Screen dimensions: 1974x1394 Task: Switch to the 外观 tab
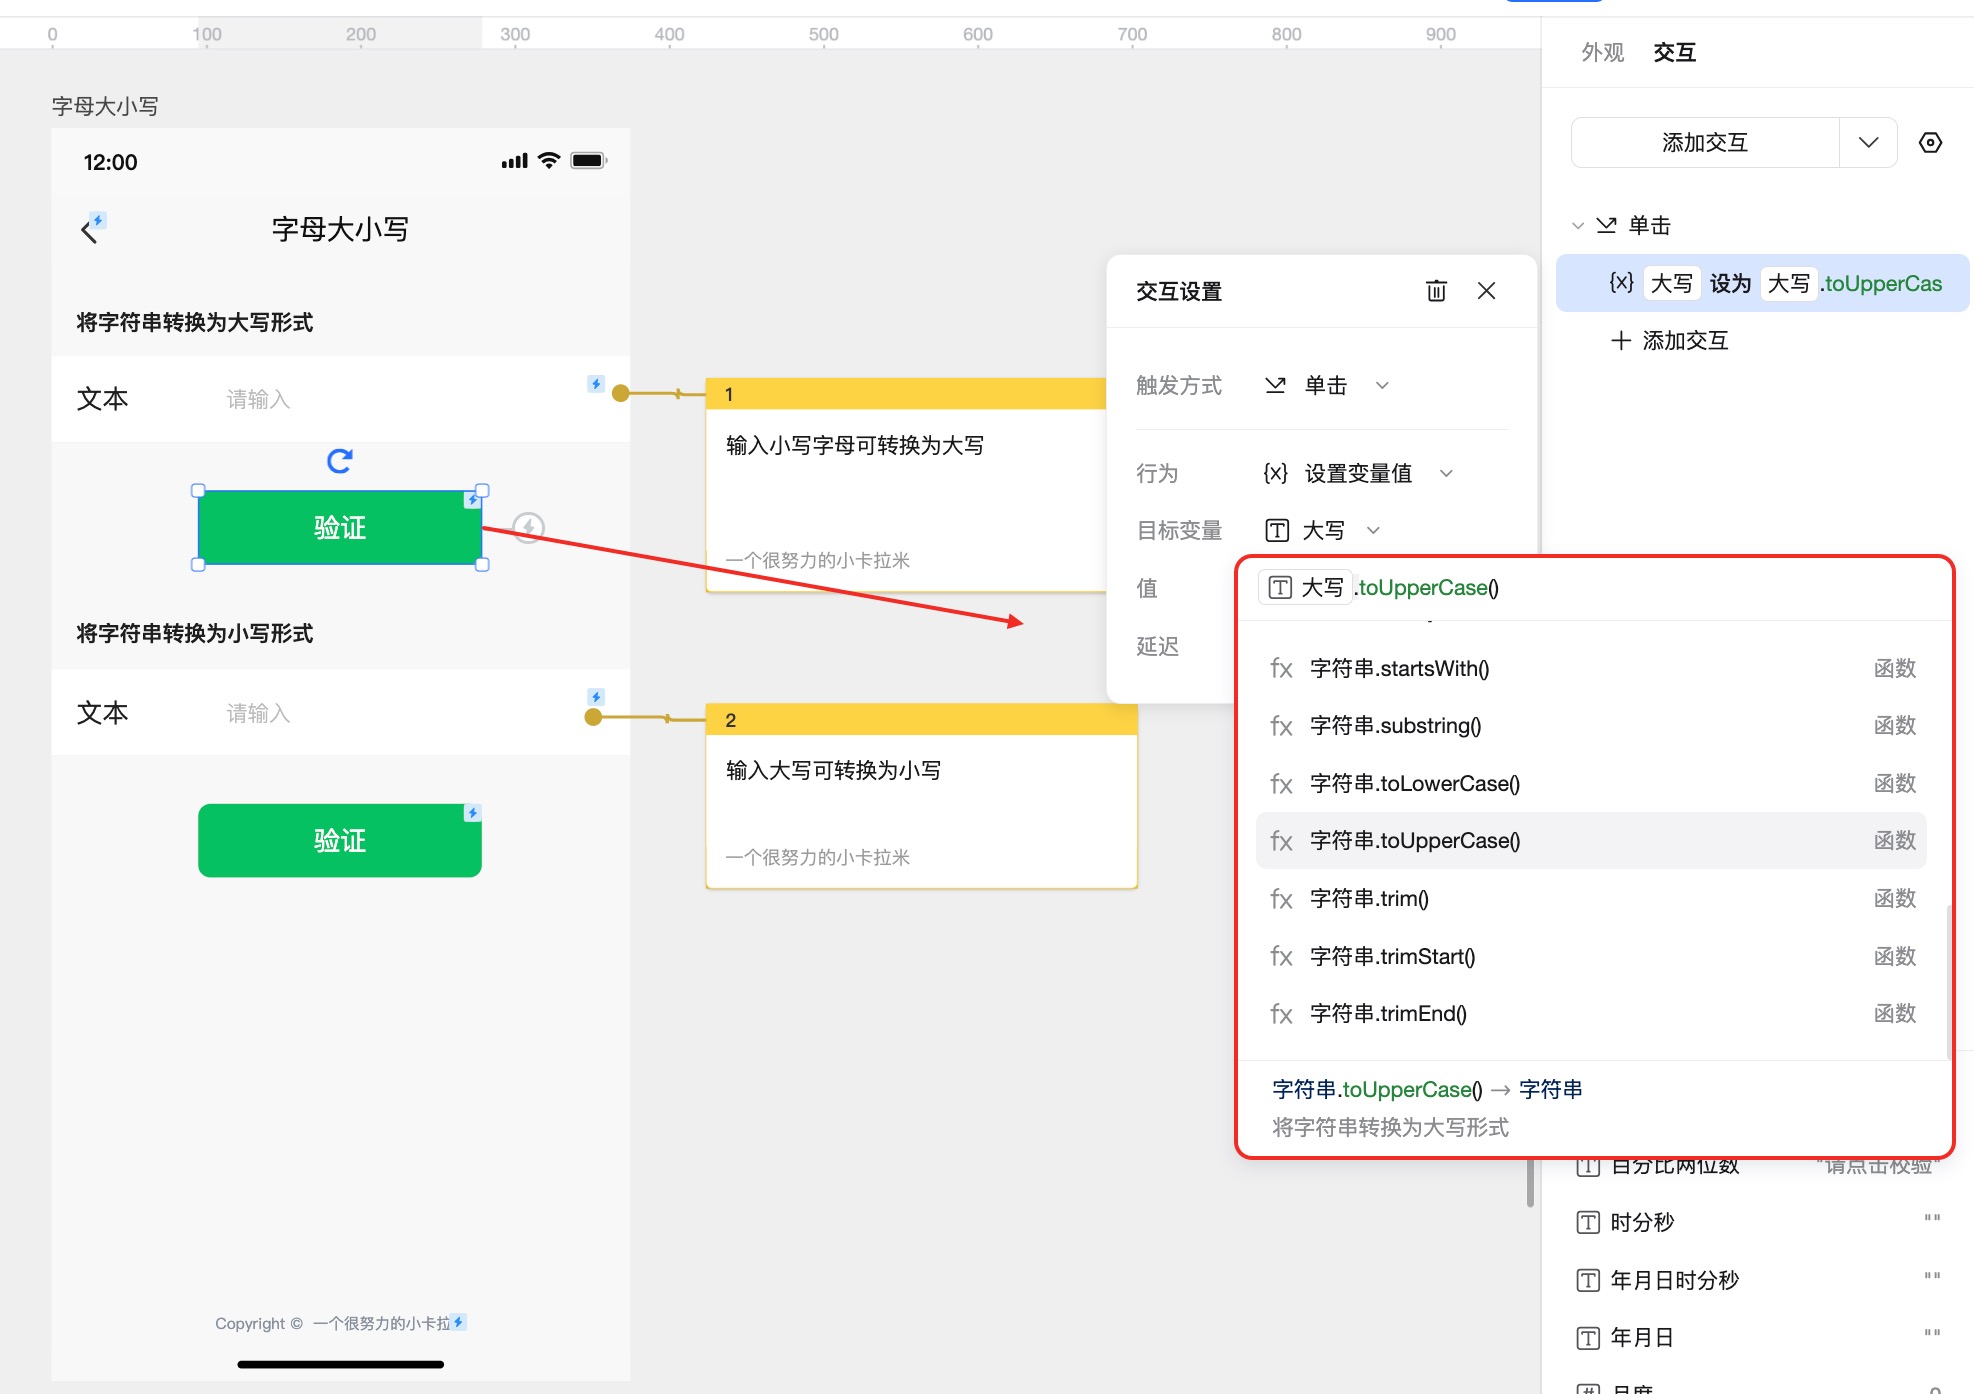click(x=1602, y=52)
